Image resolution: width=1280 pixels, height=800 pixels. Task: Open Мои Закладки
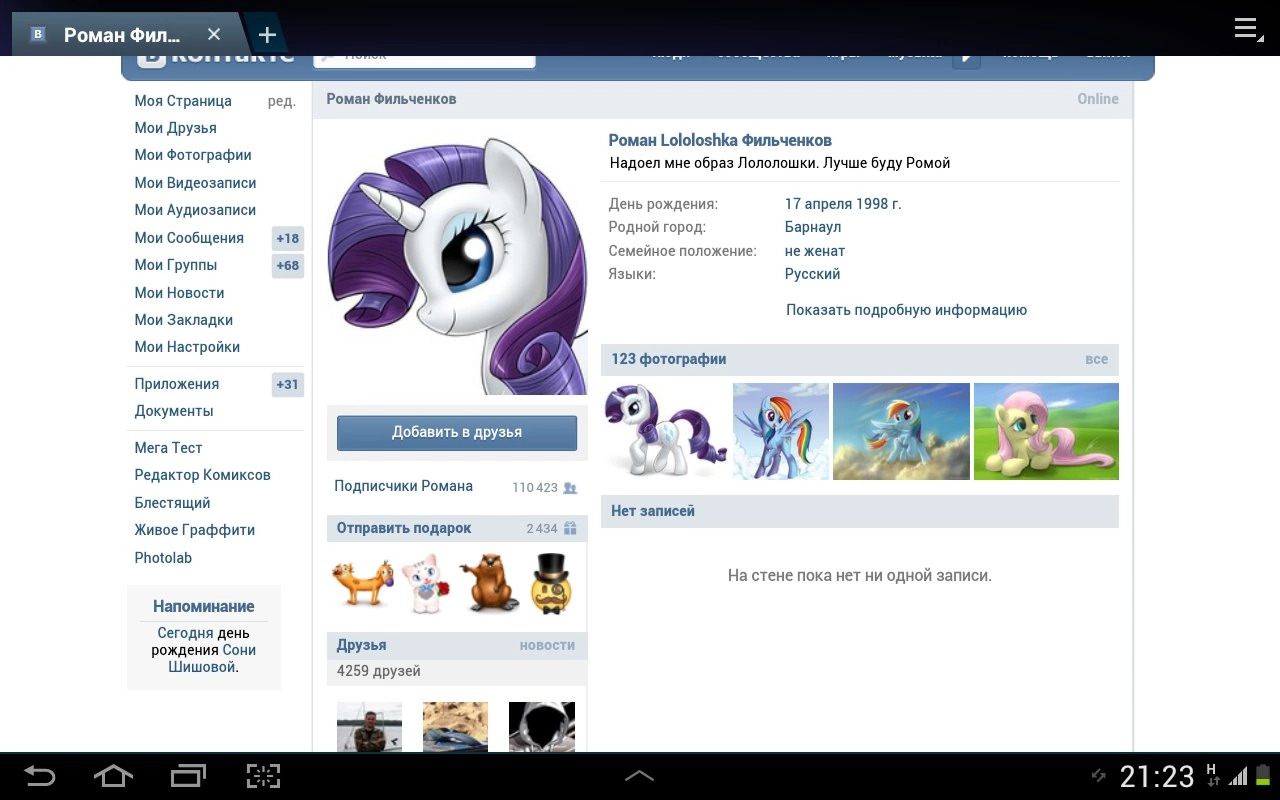pyautogui.click(x=184, y=320)
